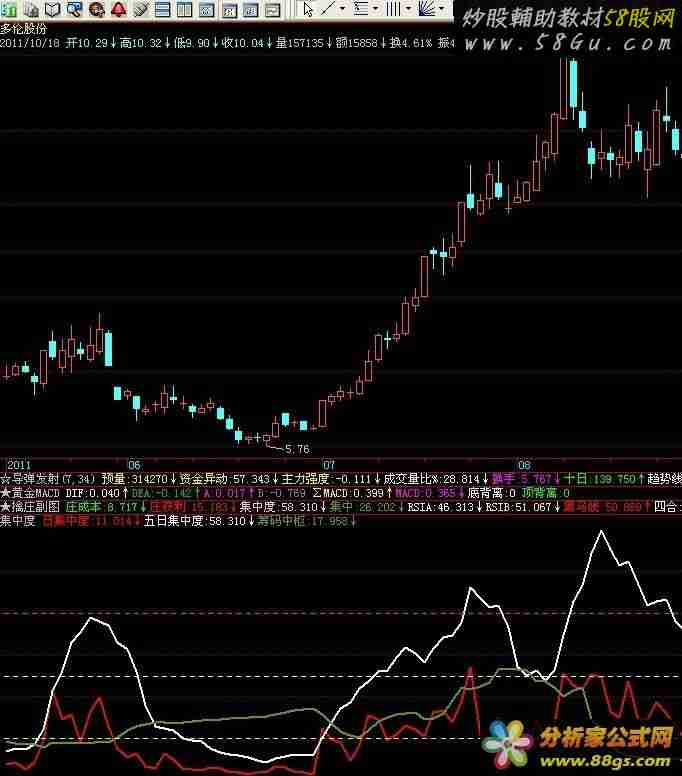Expand the fan lines tool dropdown arrow
The image size is (682, 776).
pyautogui.click(x=441, y=8)
